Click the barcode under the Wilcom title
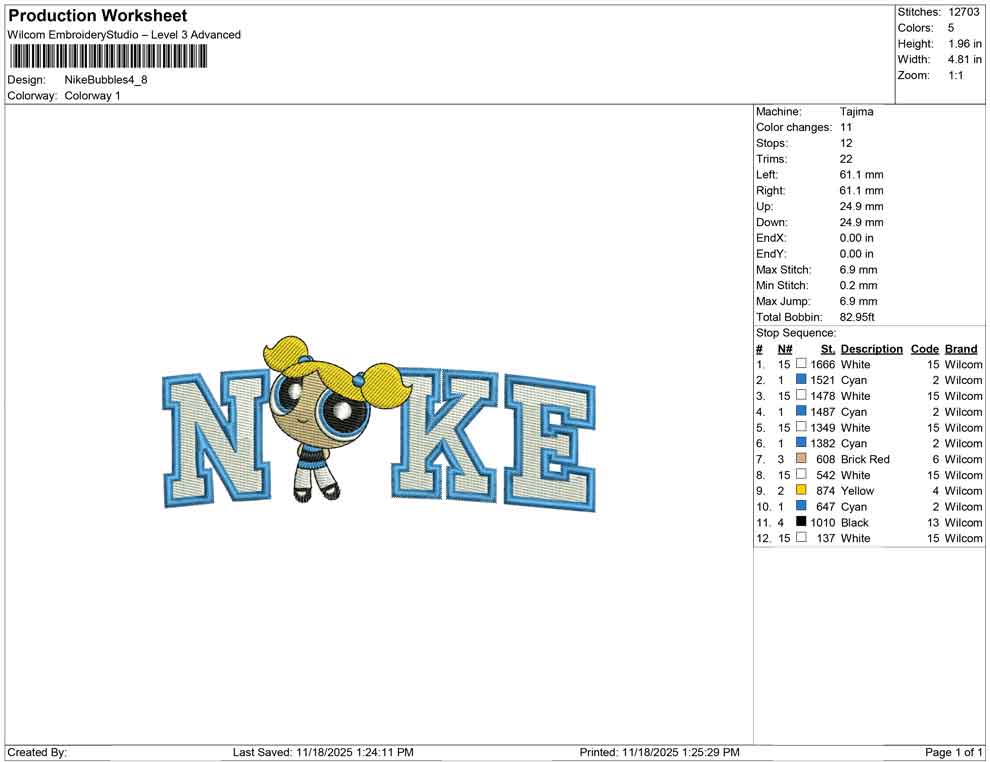Image resolution: width=990 pixels, height=762 pixels. (x=107, y=57)
